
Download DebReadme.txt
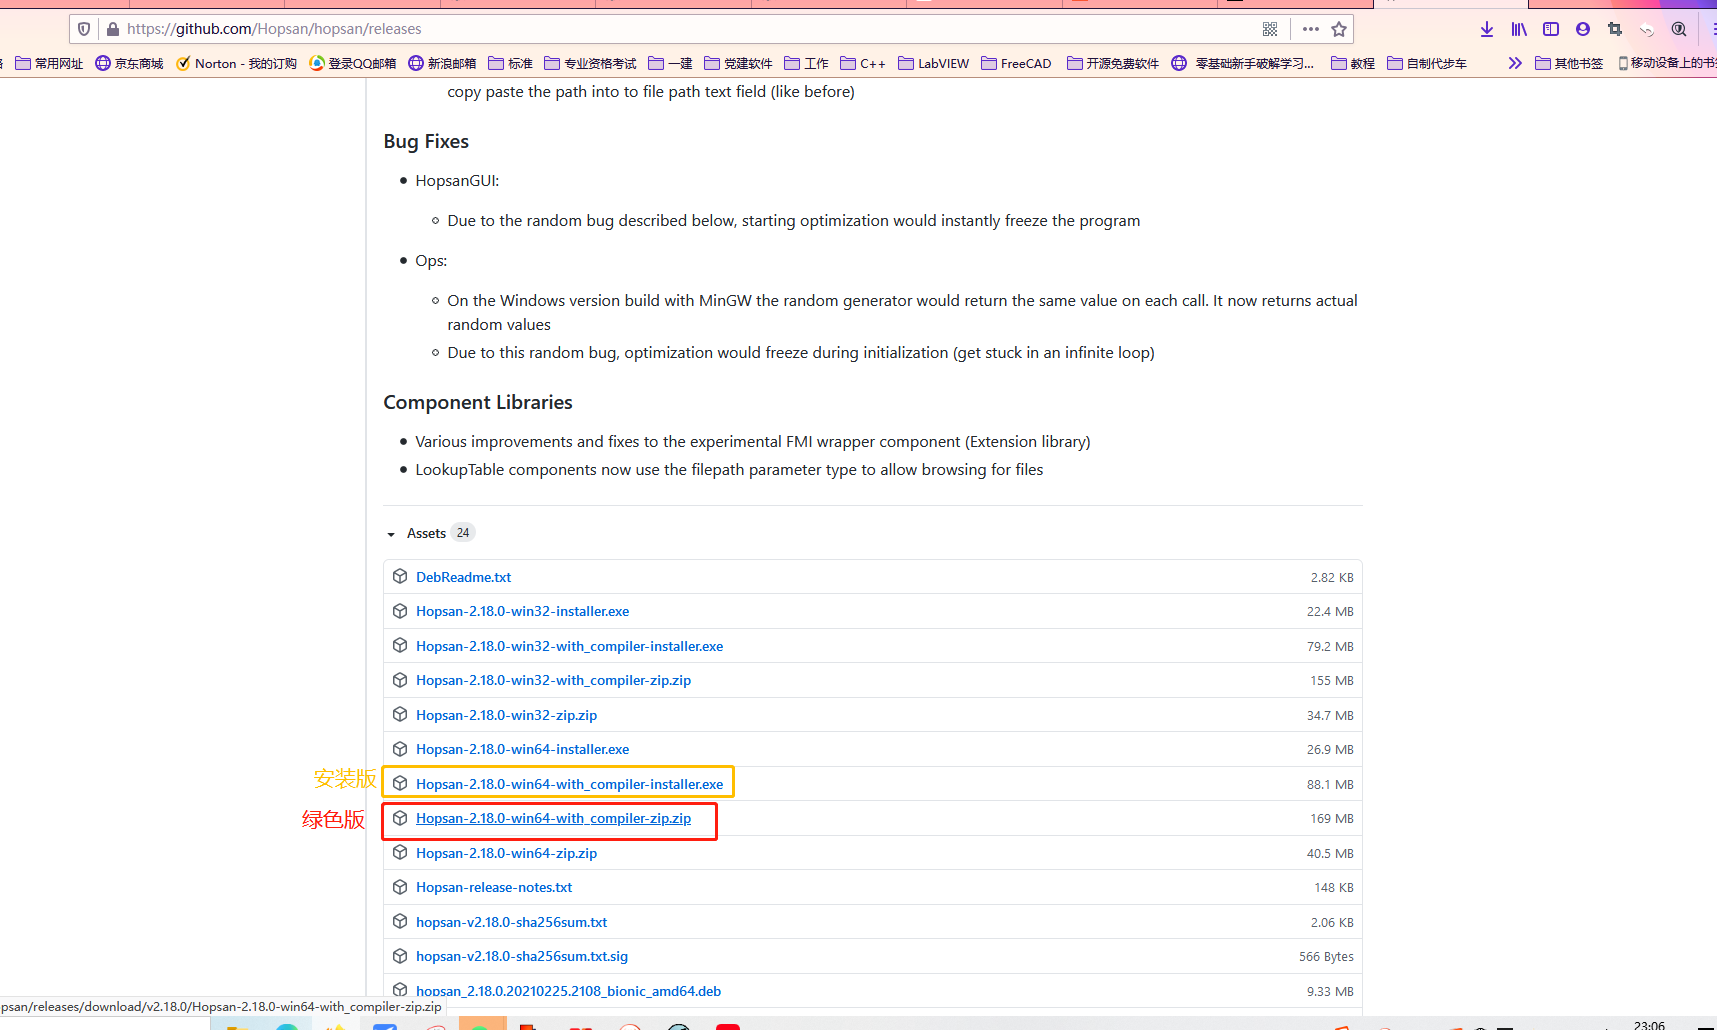[463, 577]
